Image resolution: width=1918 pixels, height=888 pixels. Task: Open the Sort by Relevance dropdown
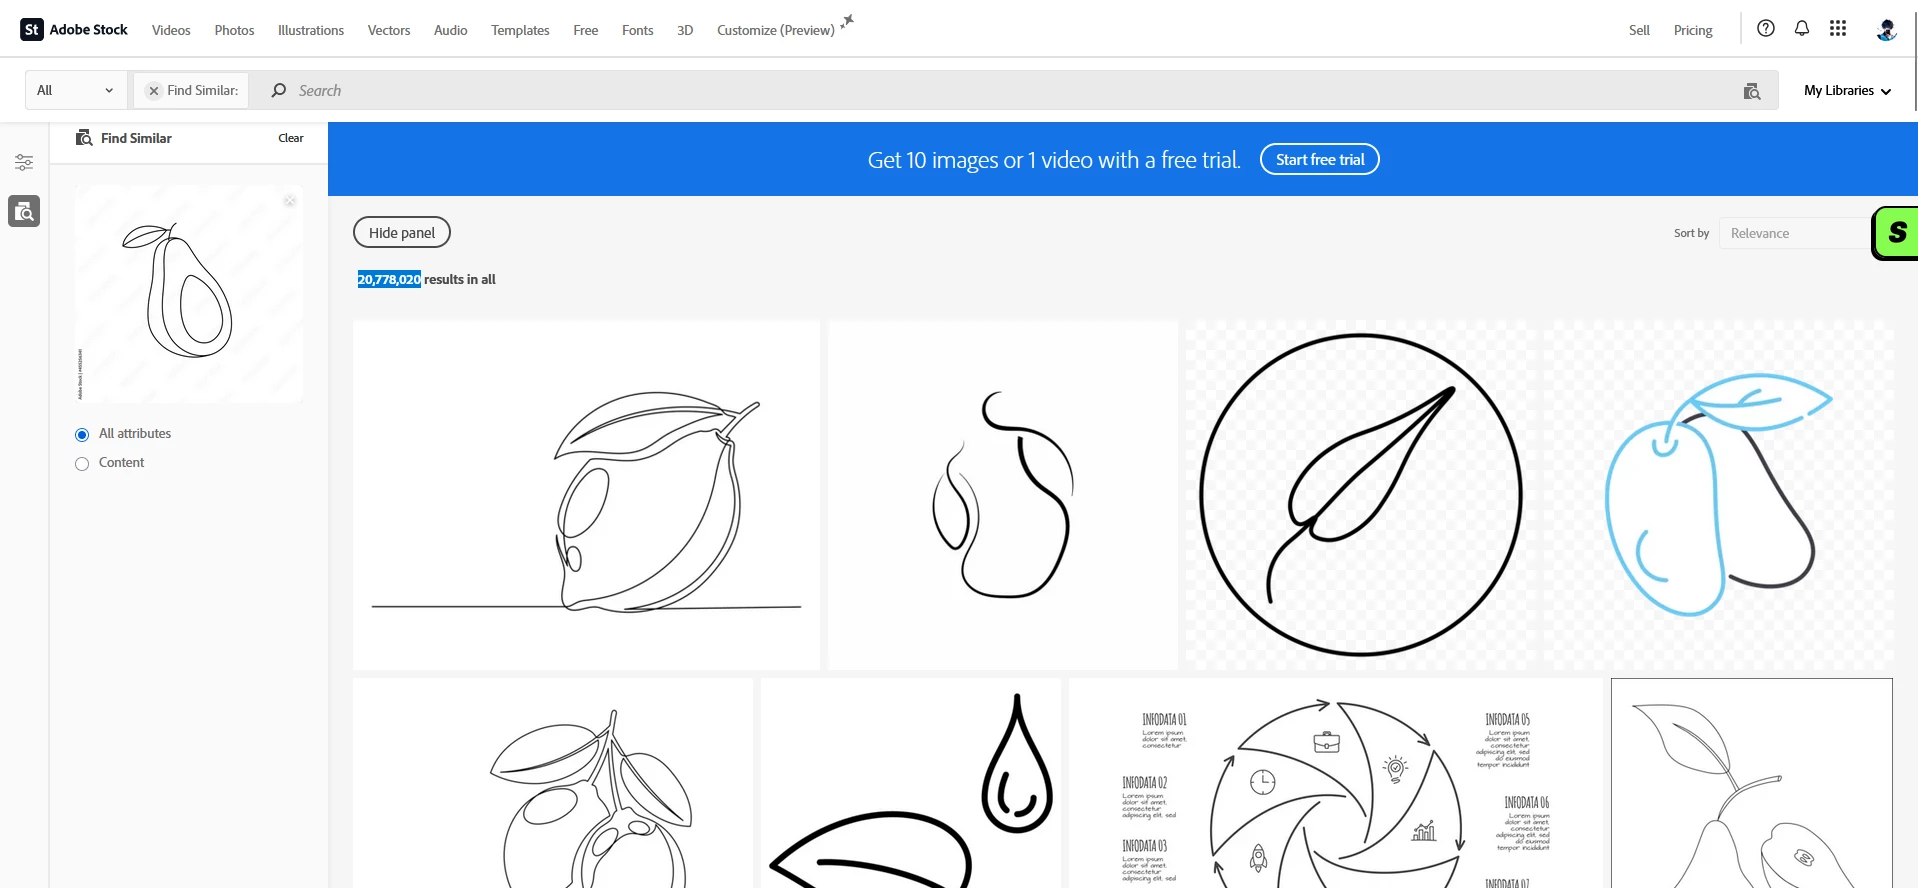tap(1795, 233)
